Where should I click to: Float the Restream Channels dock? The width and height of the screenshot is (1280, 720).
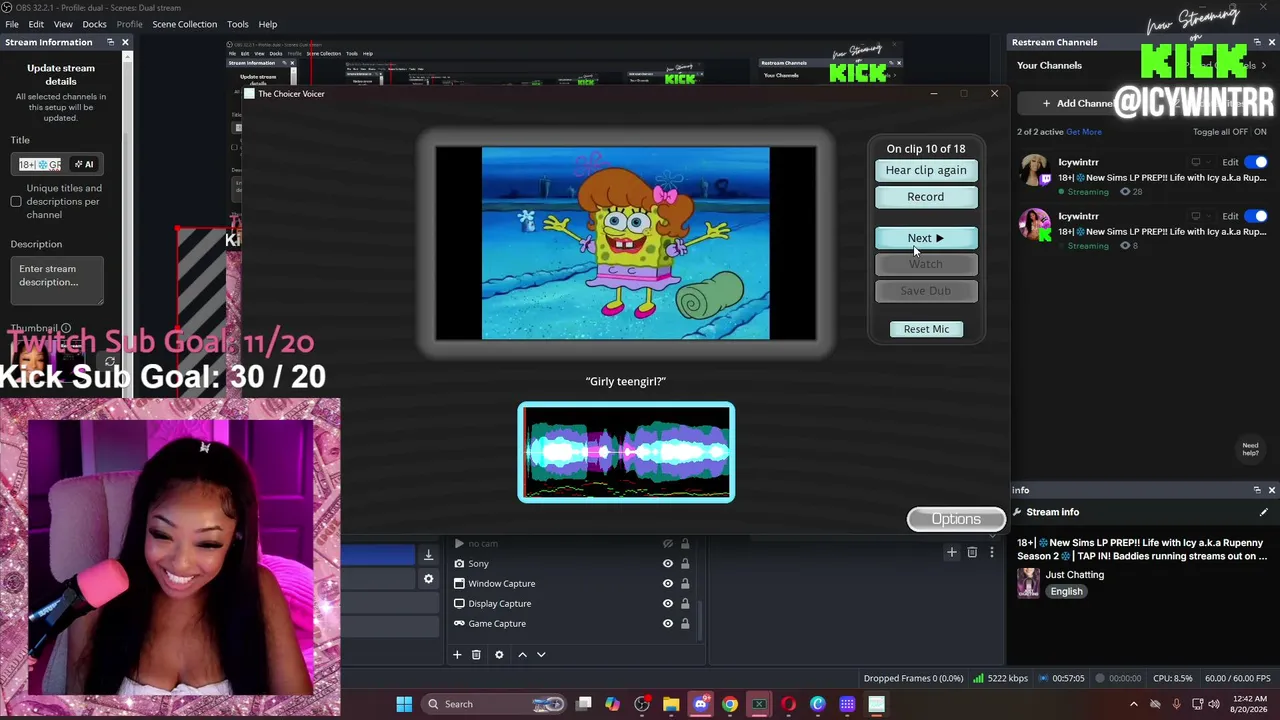[x=1257, y=42]
